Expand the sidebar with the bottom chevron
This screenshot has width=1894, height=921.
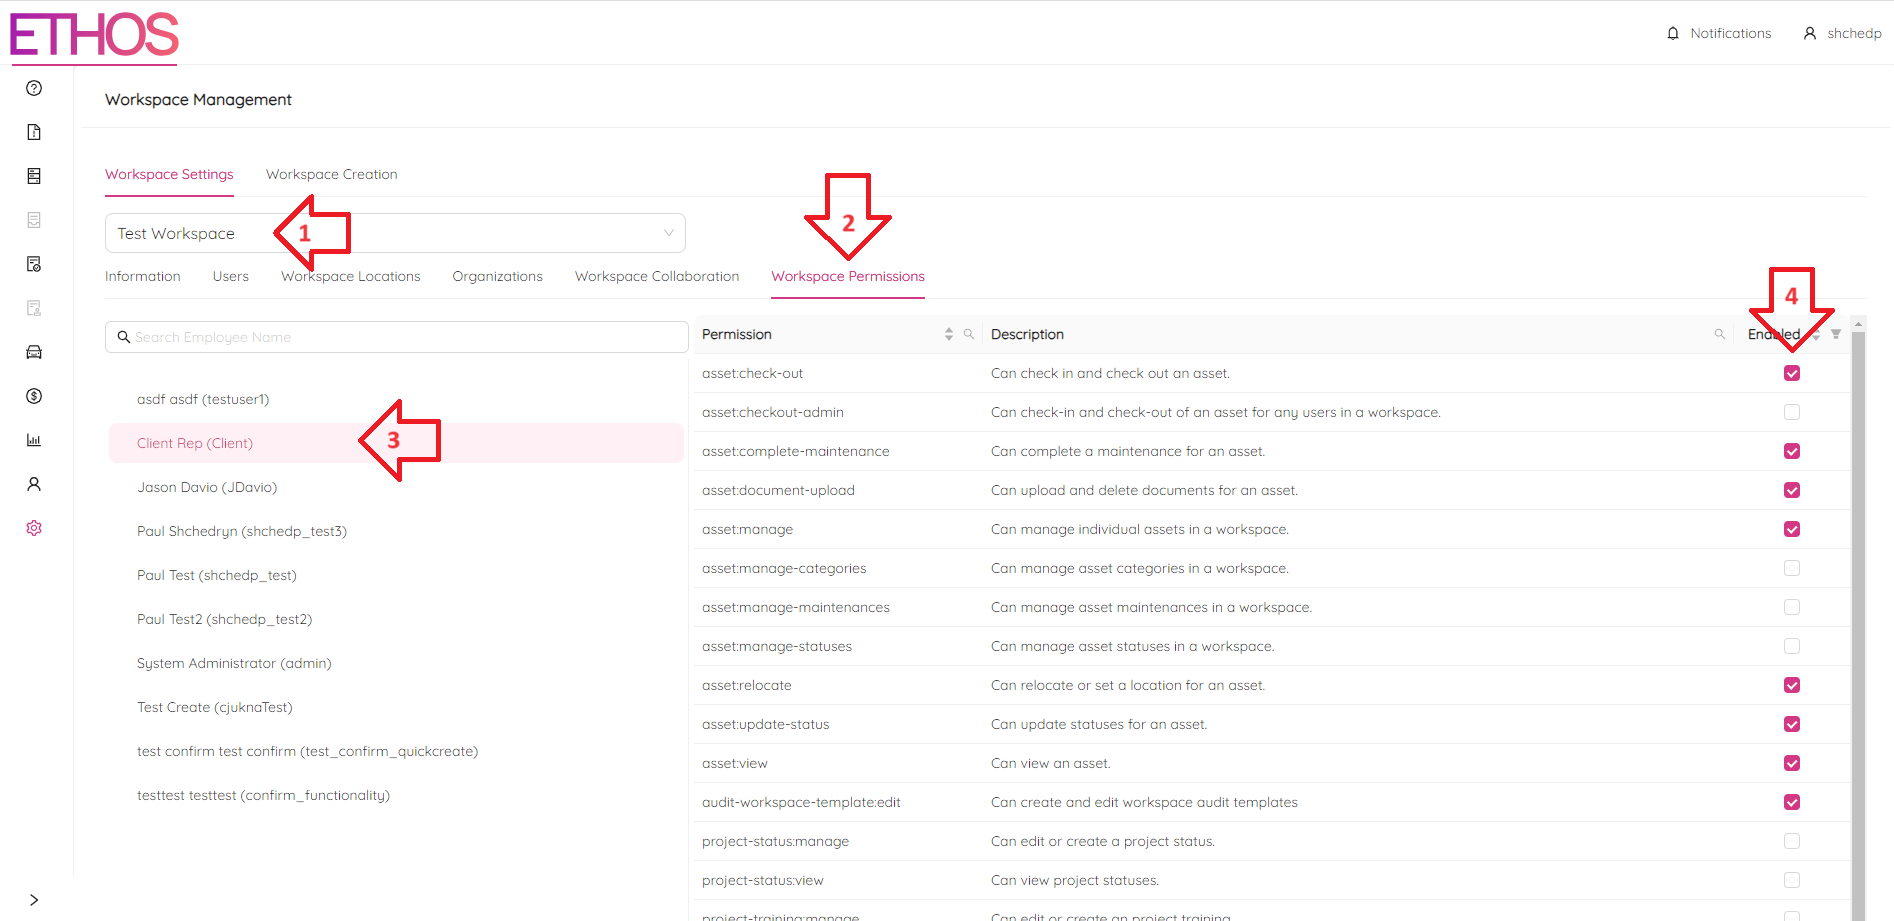point(33,899)
